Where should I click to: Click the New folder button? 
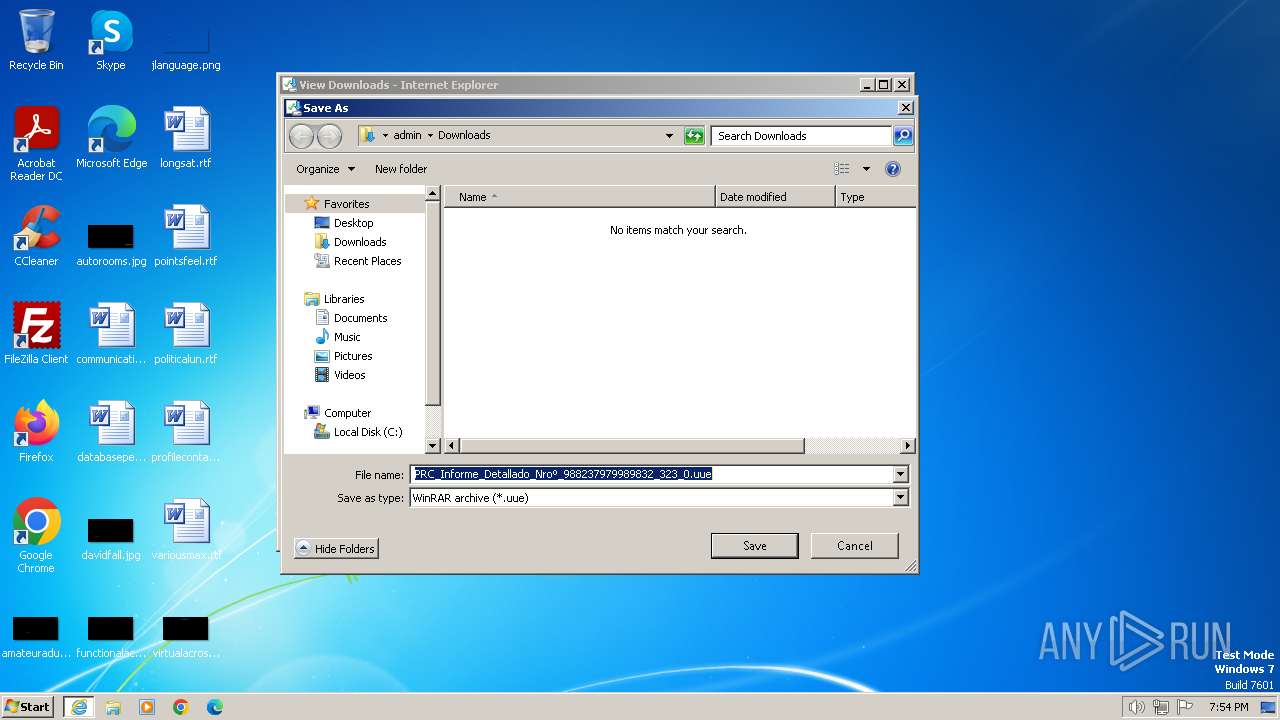pyautogui.click(x=401, y=169)
